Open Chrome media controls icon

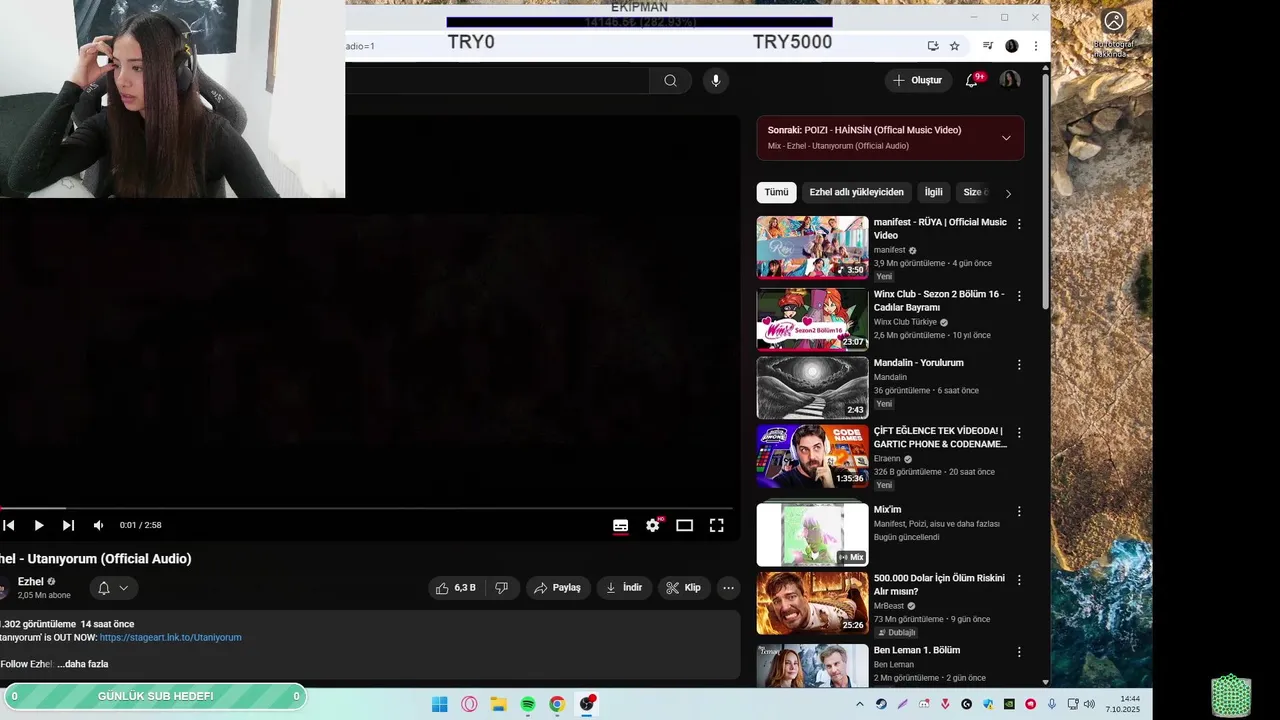[x=988, y=46]
